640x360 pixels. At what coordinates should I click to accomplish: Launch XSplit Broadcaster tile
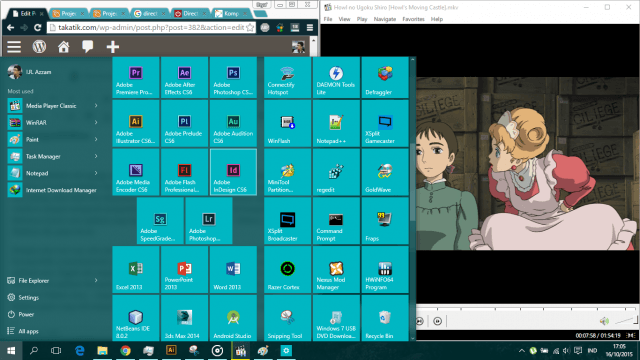(287, 221)
